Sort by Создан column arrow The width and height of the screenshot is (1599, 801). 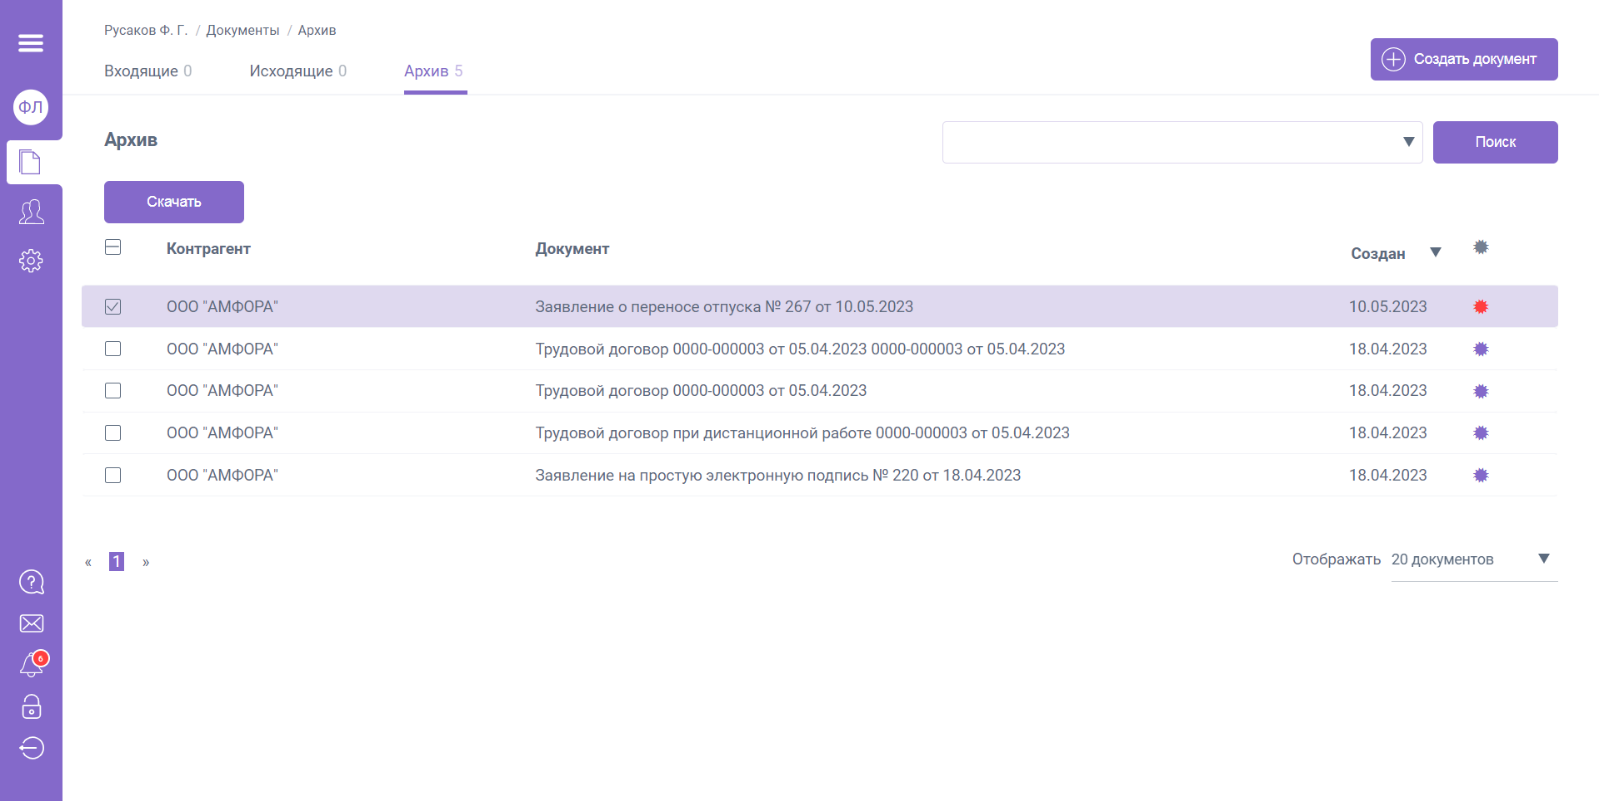(x=1435, y=253)
